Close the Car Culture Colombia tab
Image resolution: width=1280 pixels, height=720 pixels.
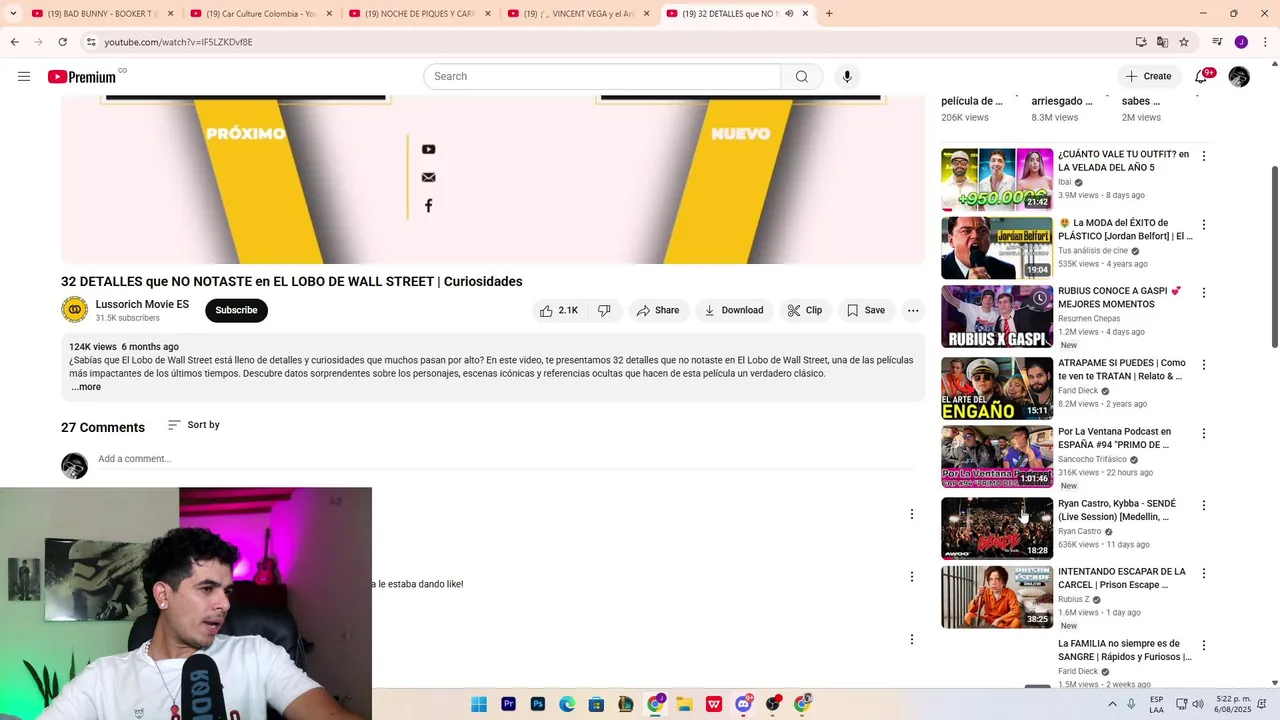click(x=329, y=14)
